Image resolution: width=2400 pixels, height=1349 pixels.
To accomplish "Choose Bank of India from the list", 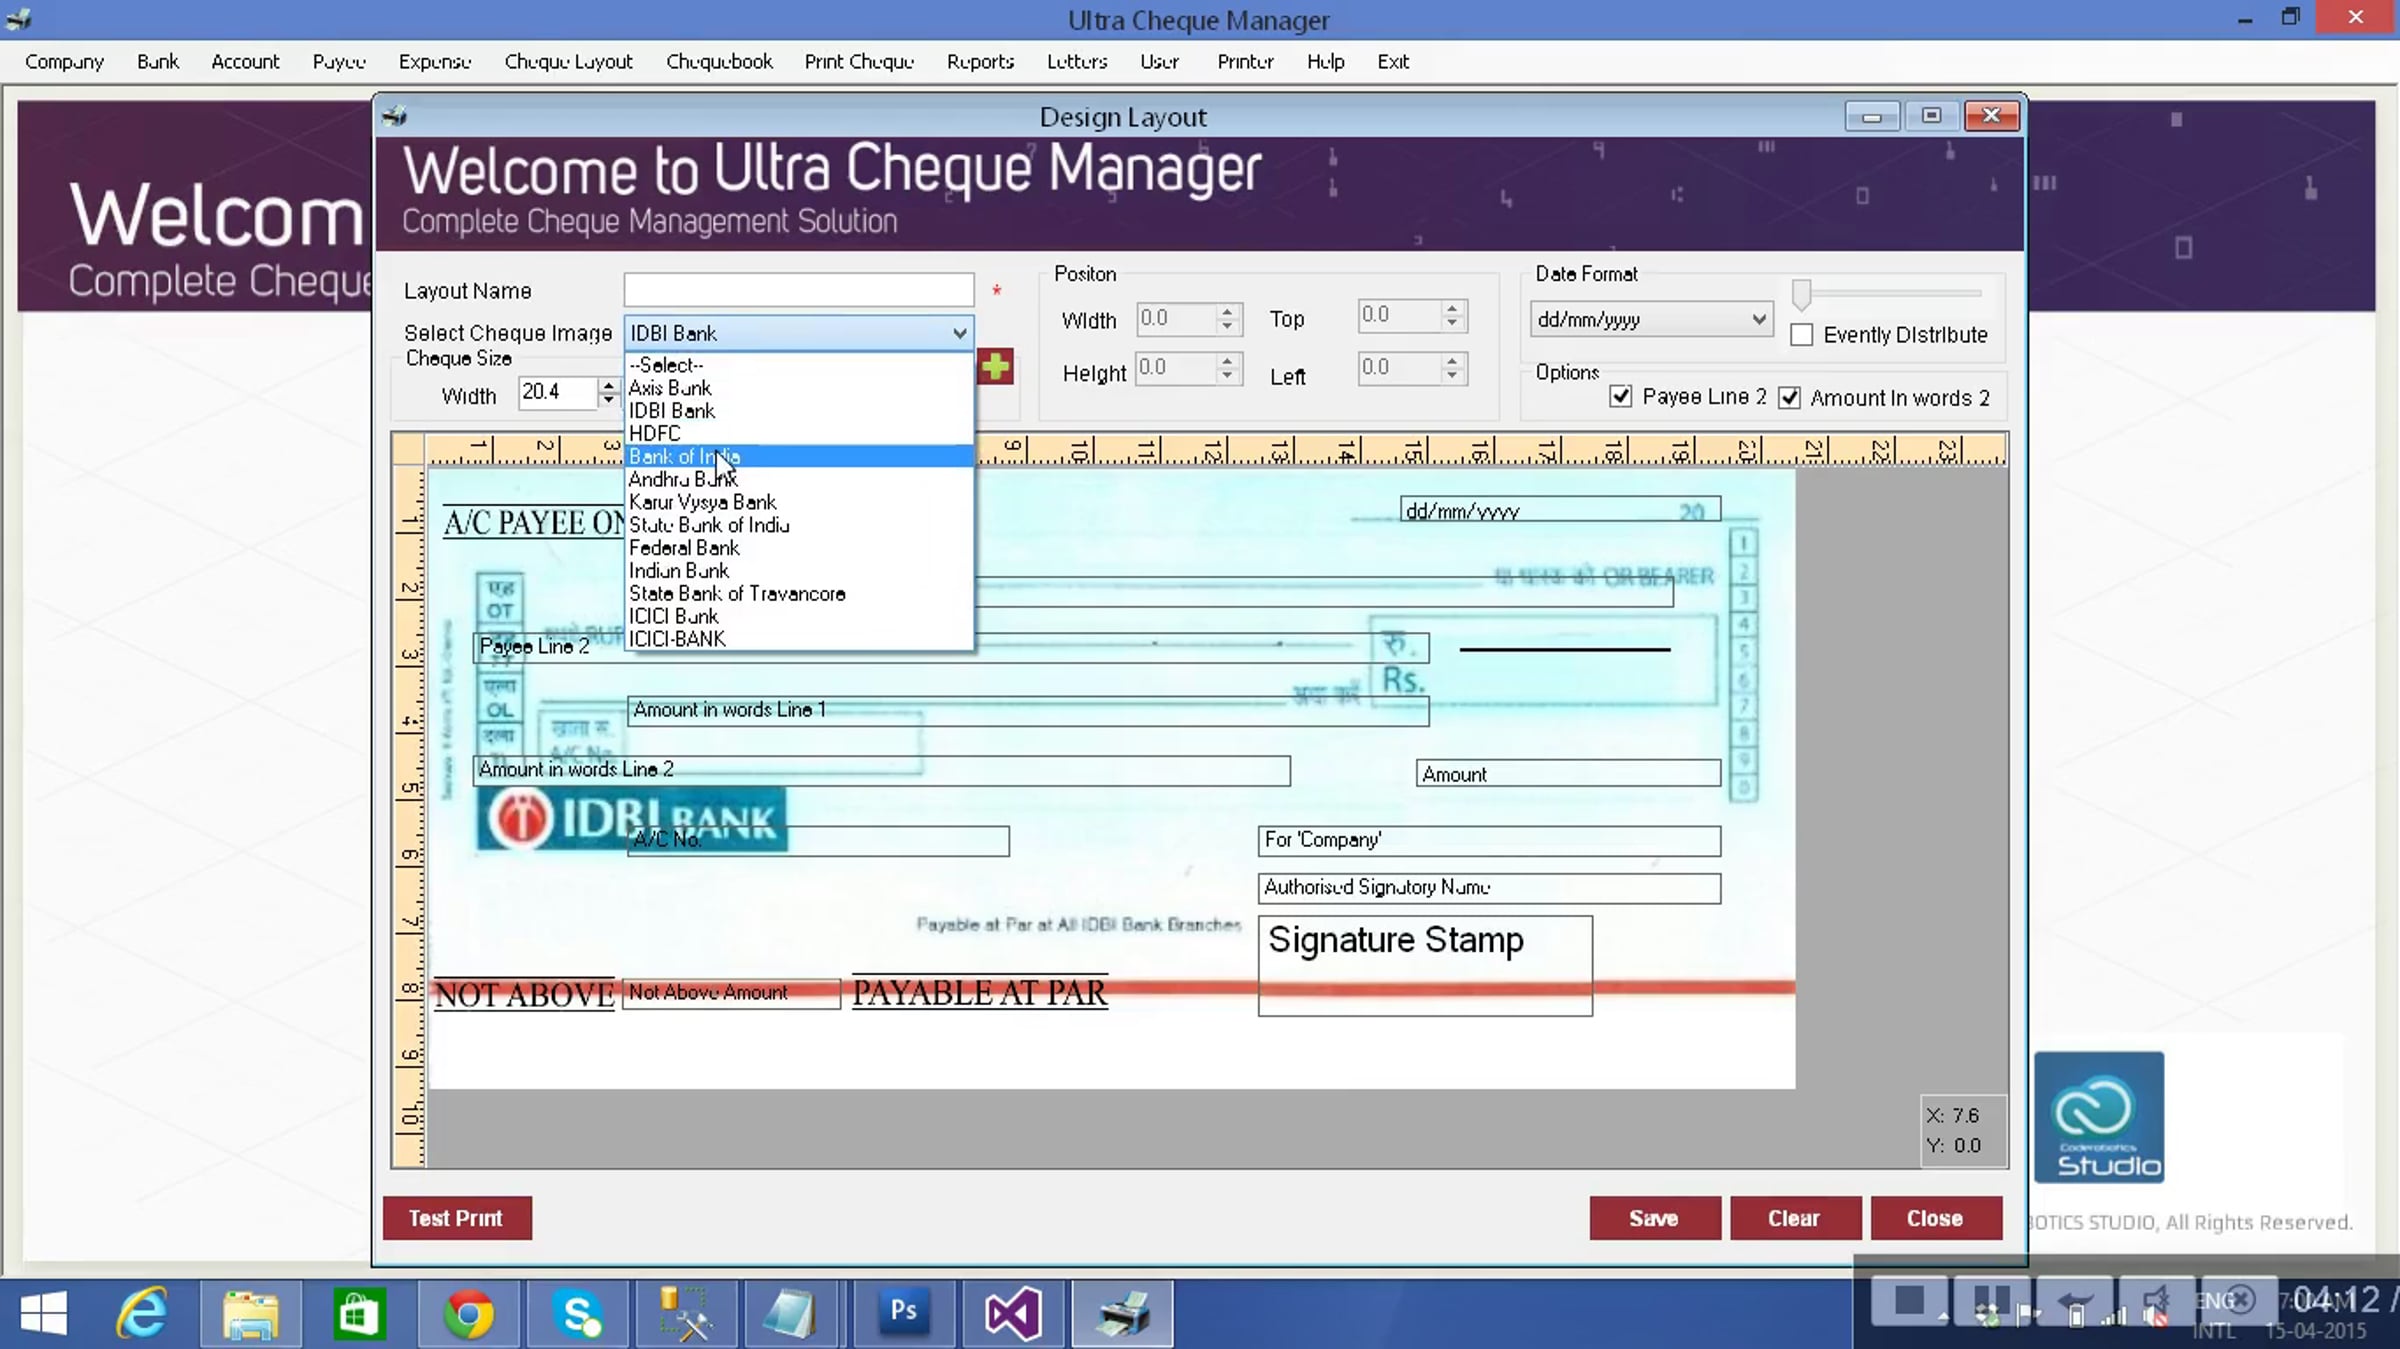I will 799,457.
